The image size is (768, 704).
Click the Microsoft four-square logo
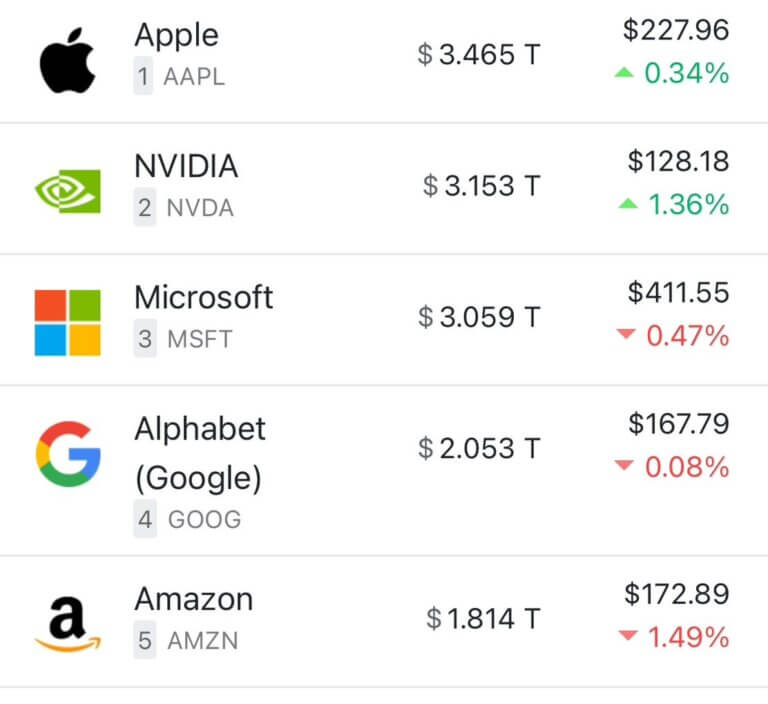pos(68,322)
